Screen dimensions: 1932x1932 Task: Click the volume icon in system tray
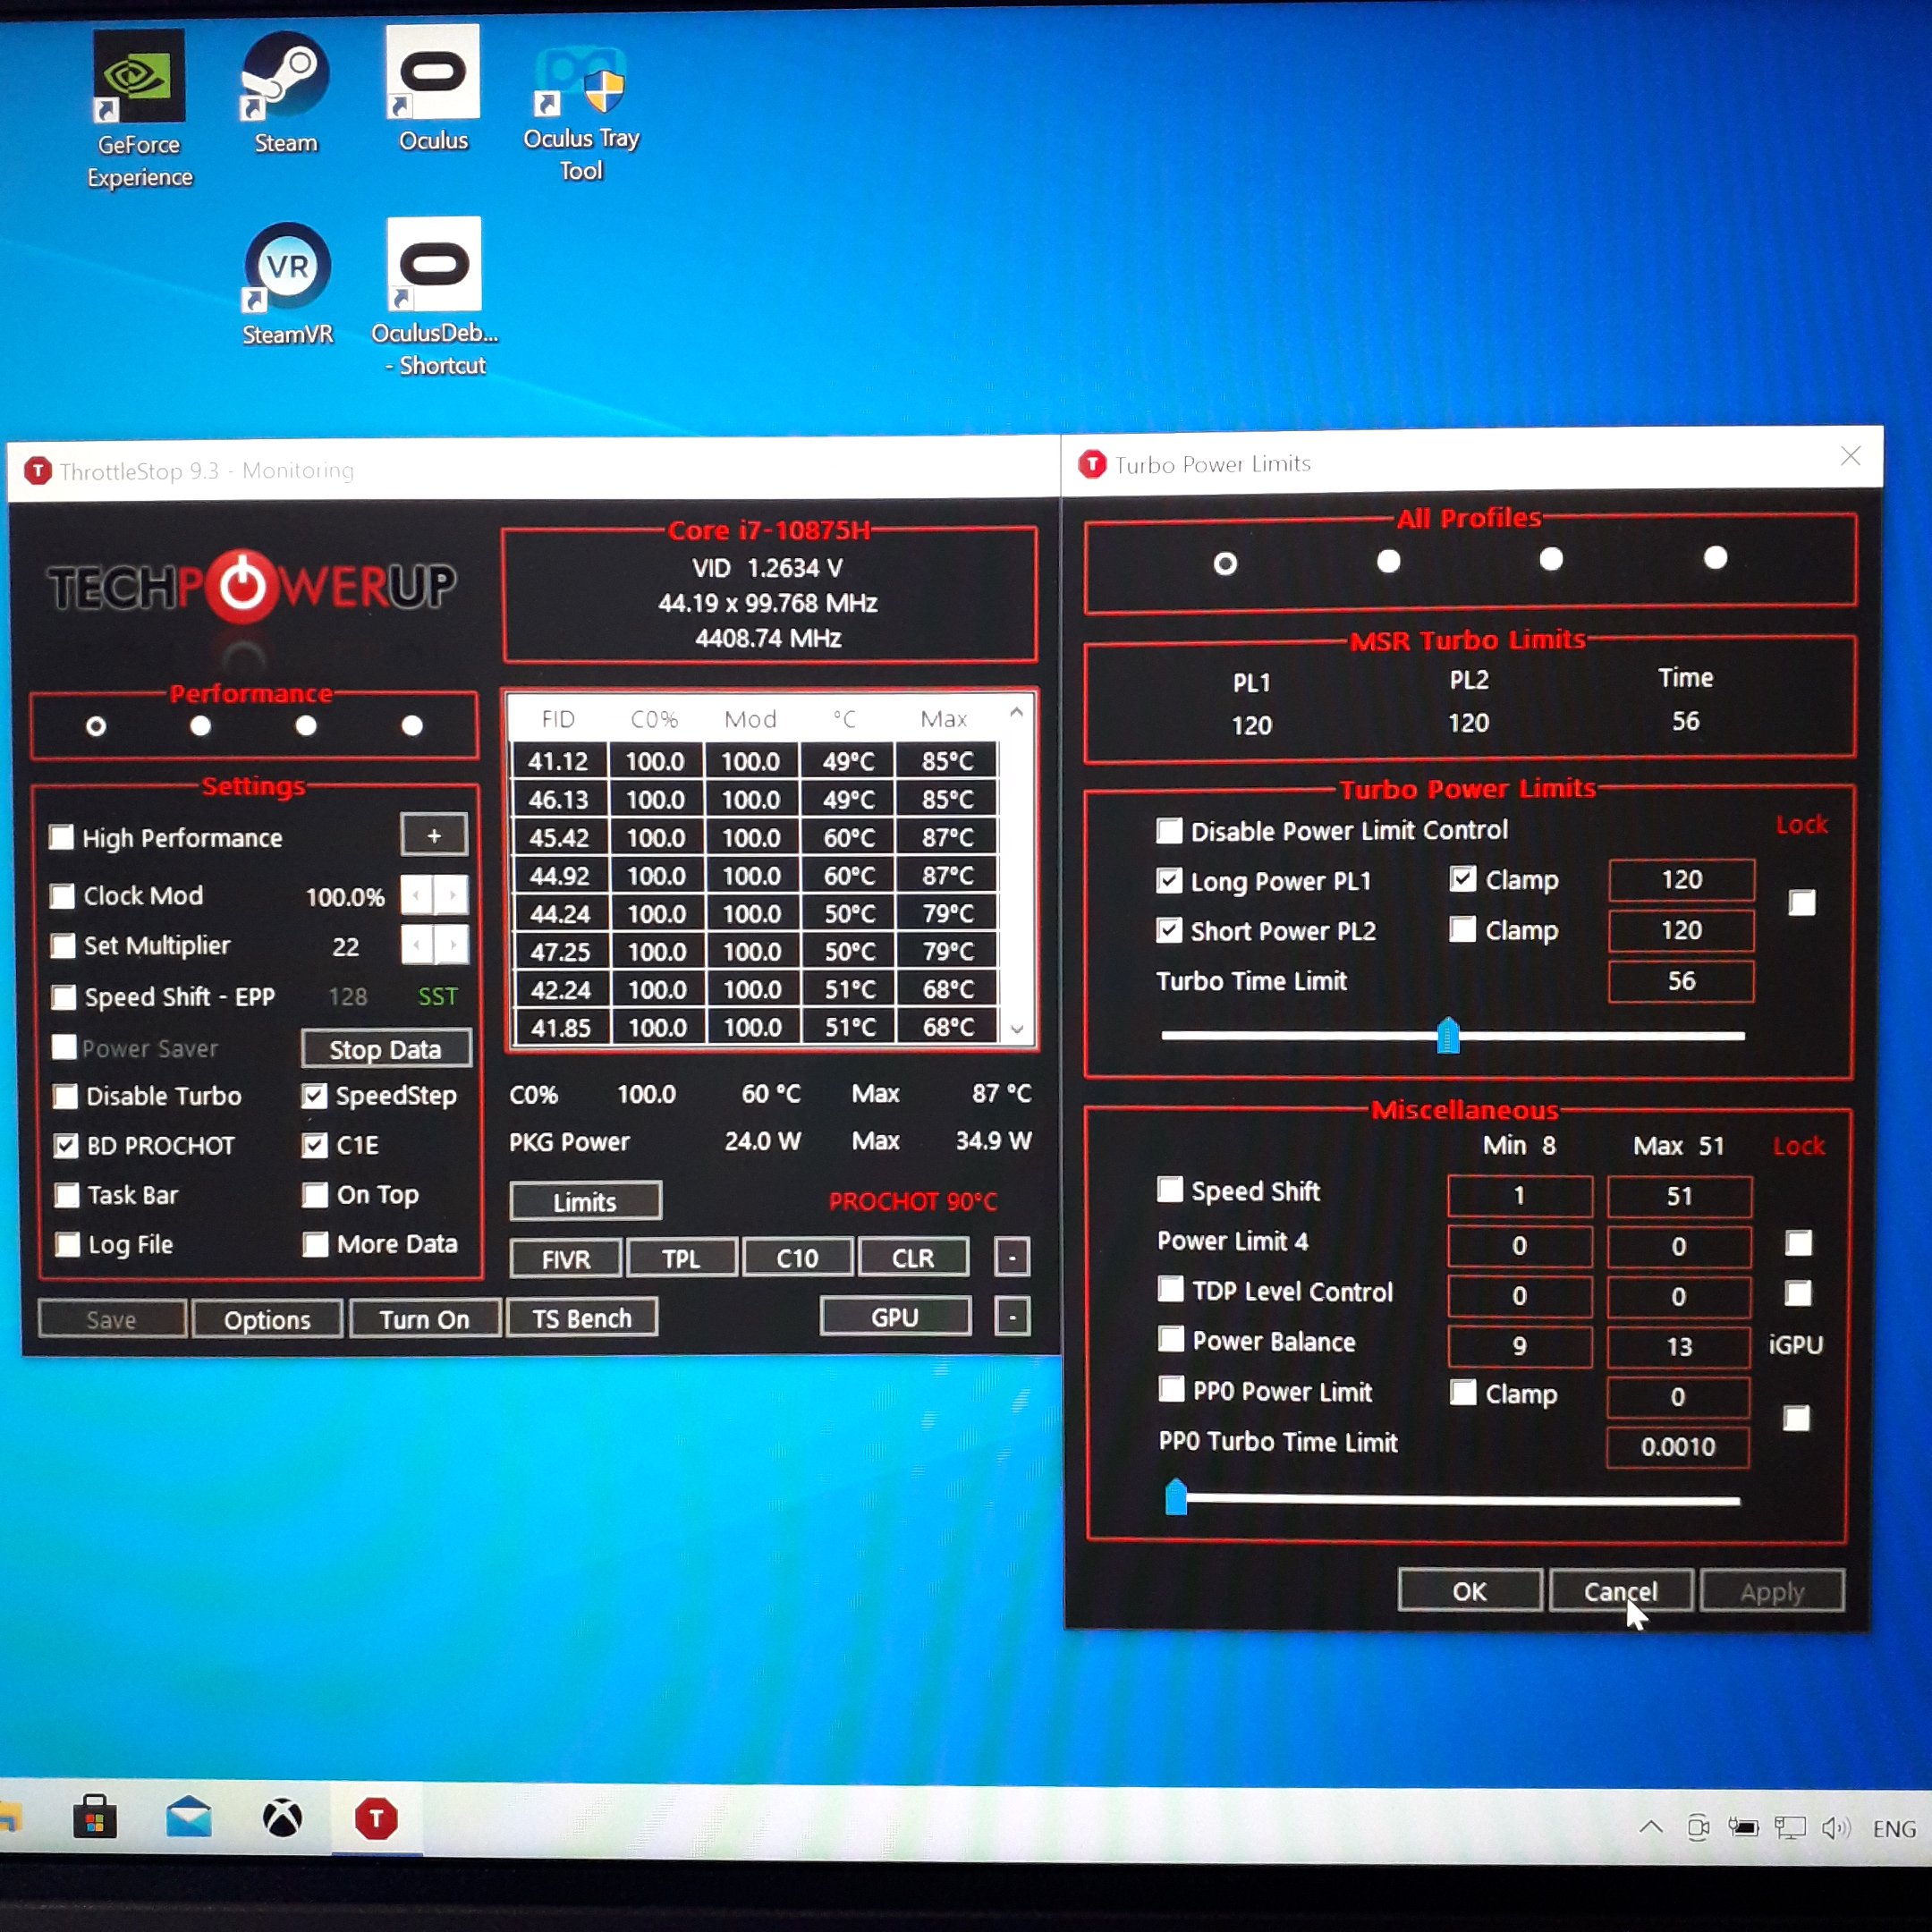pyautogui.click(x=1836, y=1828)
